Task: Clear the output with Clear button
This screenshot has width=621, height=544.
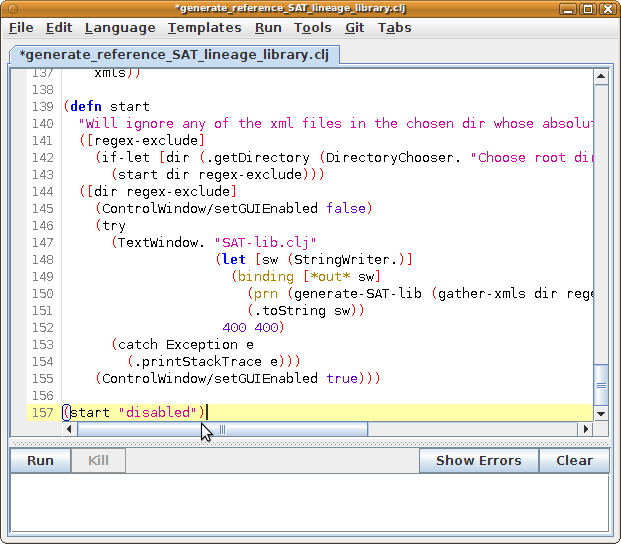Action: coord(574,461)
